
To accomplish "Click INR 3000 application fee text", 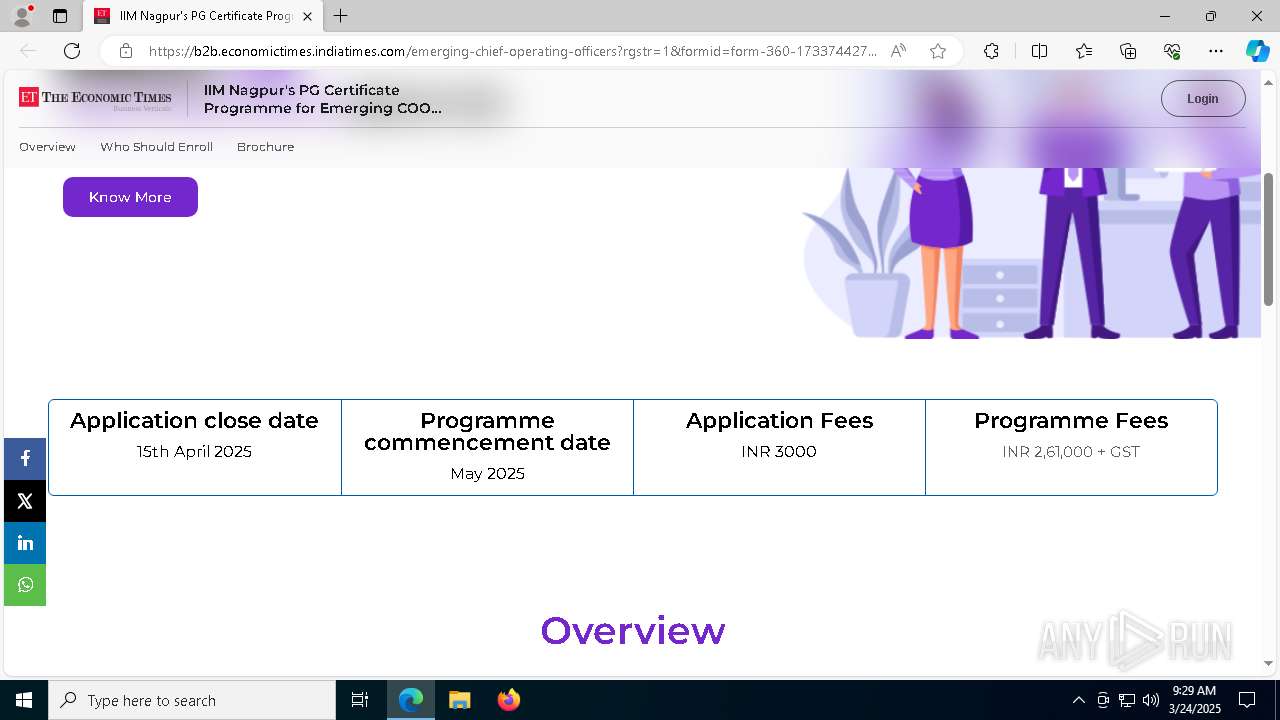I will click(x=779, y=452).
